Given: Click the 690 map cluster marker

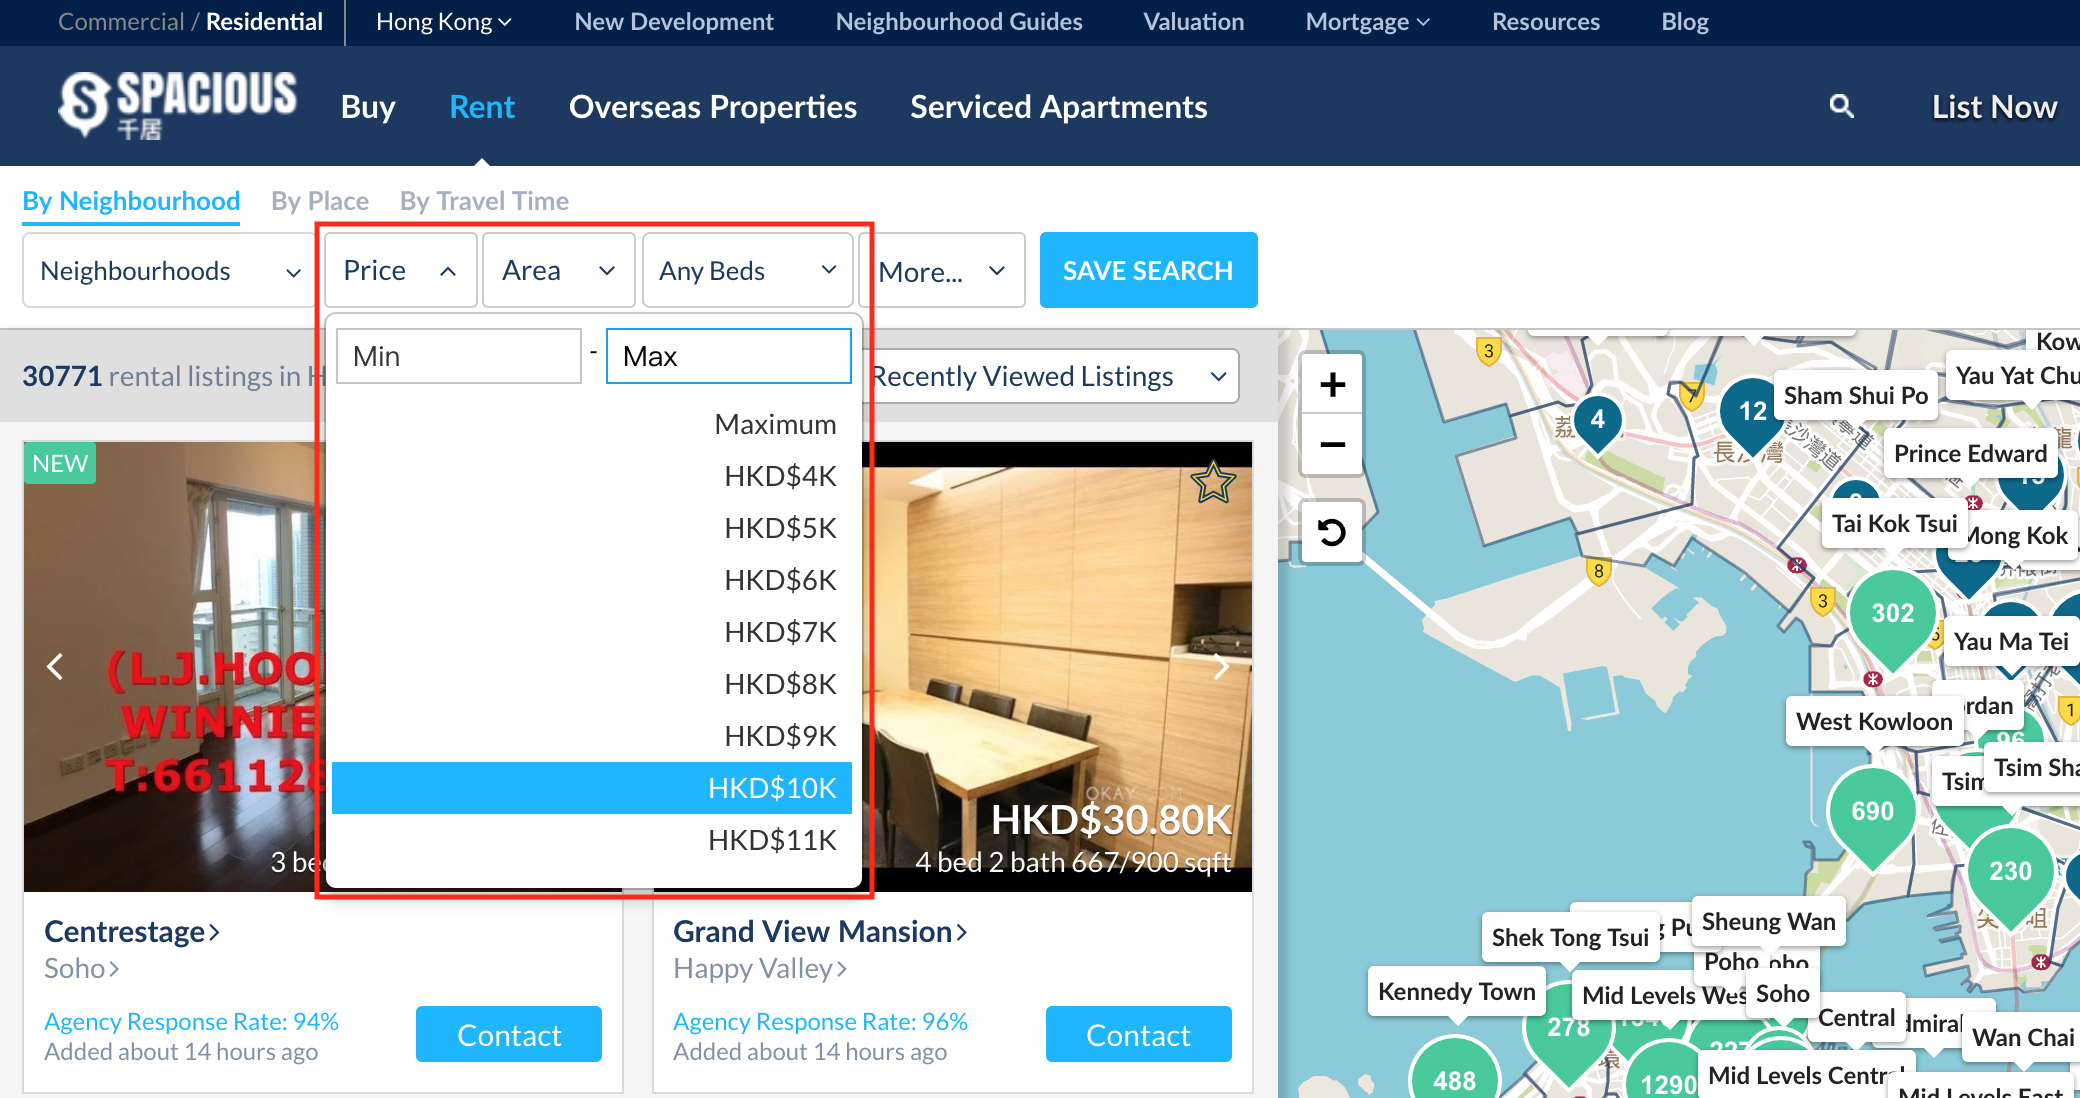Looking at the screenshot, I should pos(1872,811).
